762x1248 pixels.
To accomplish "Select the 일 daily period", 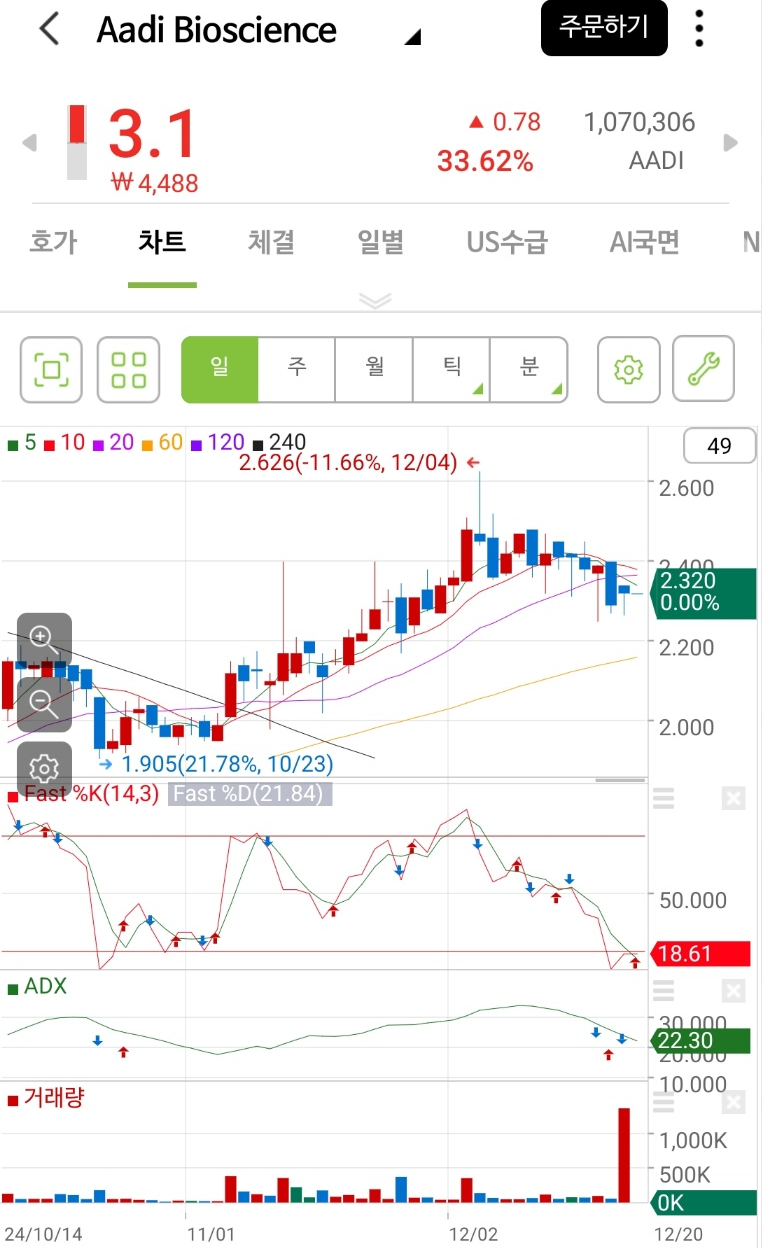I will click(220, 370).
